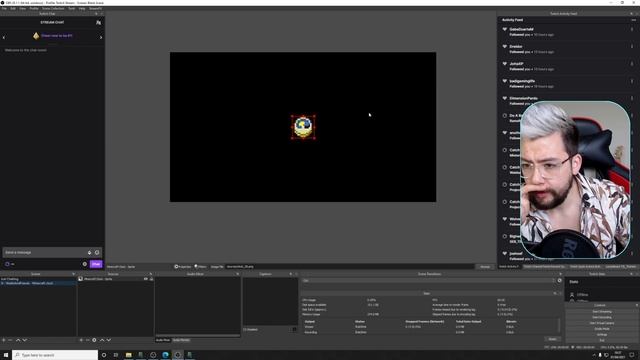The width and height of the screenshot is (640, 360).
Task: Open File Explorer from the taskbar
Action: (x=129, y=355)
